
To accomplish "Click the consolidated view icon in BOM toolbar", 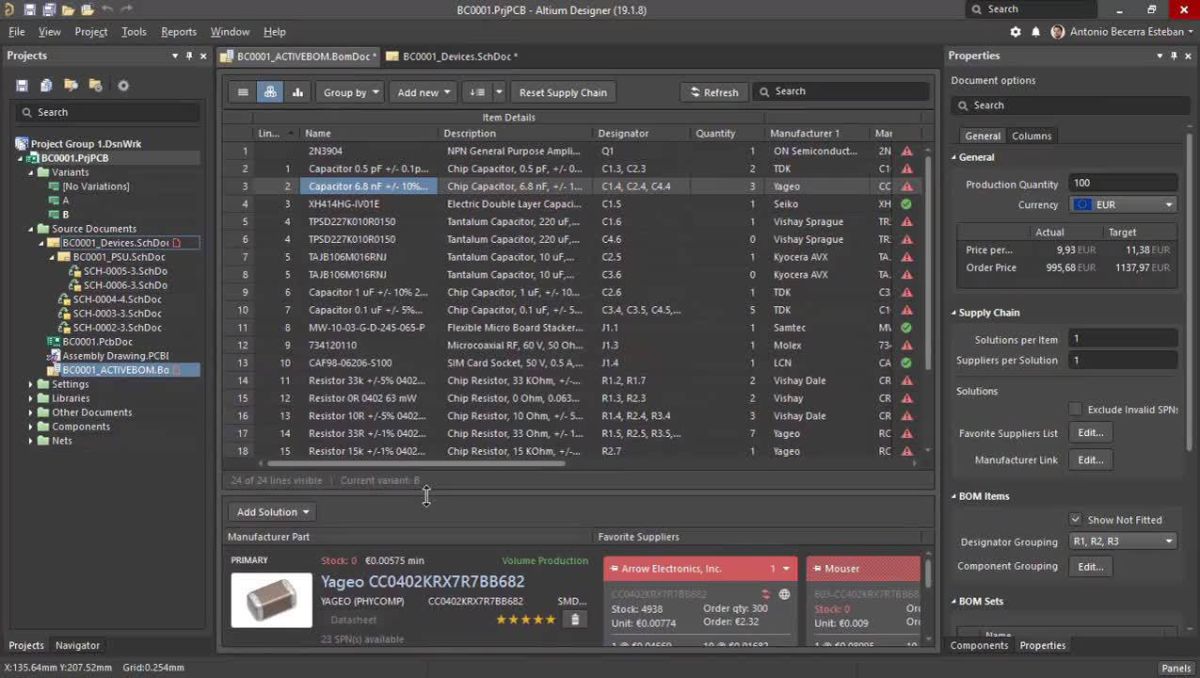I will point(269,92).
